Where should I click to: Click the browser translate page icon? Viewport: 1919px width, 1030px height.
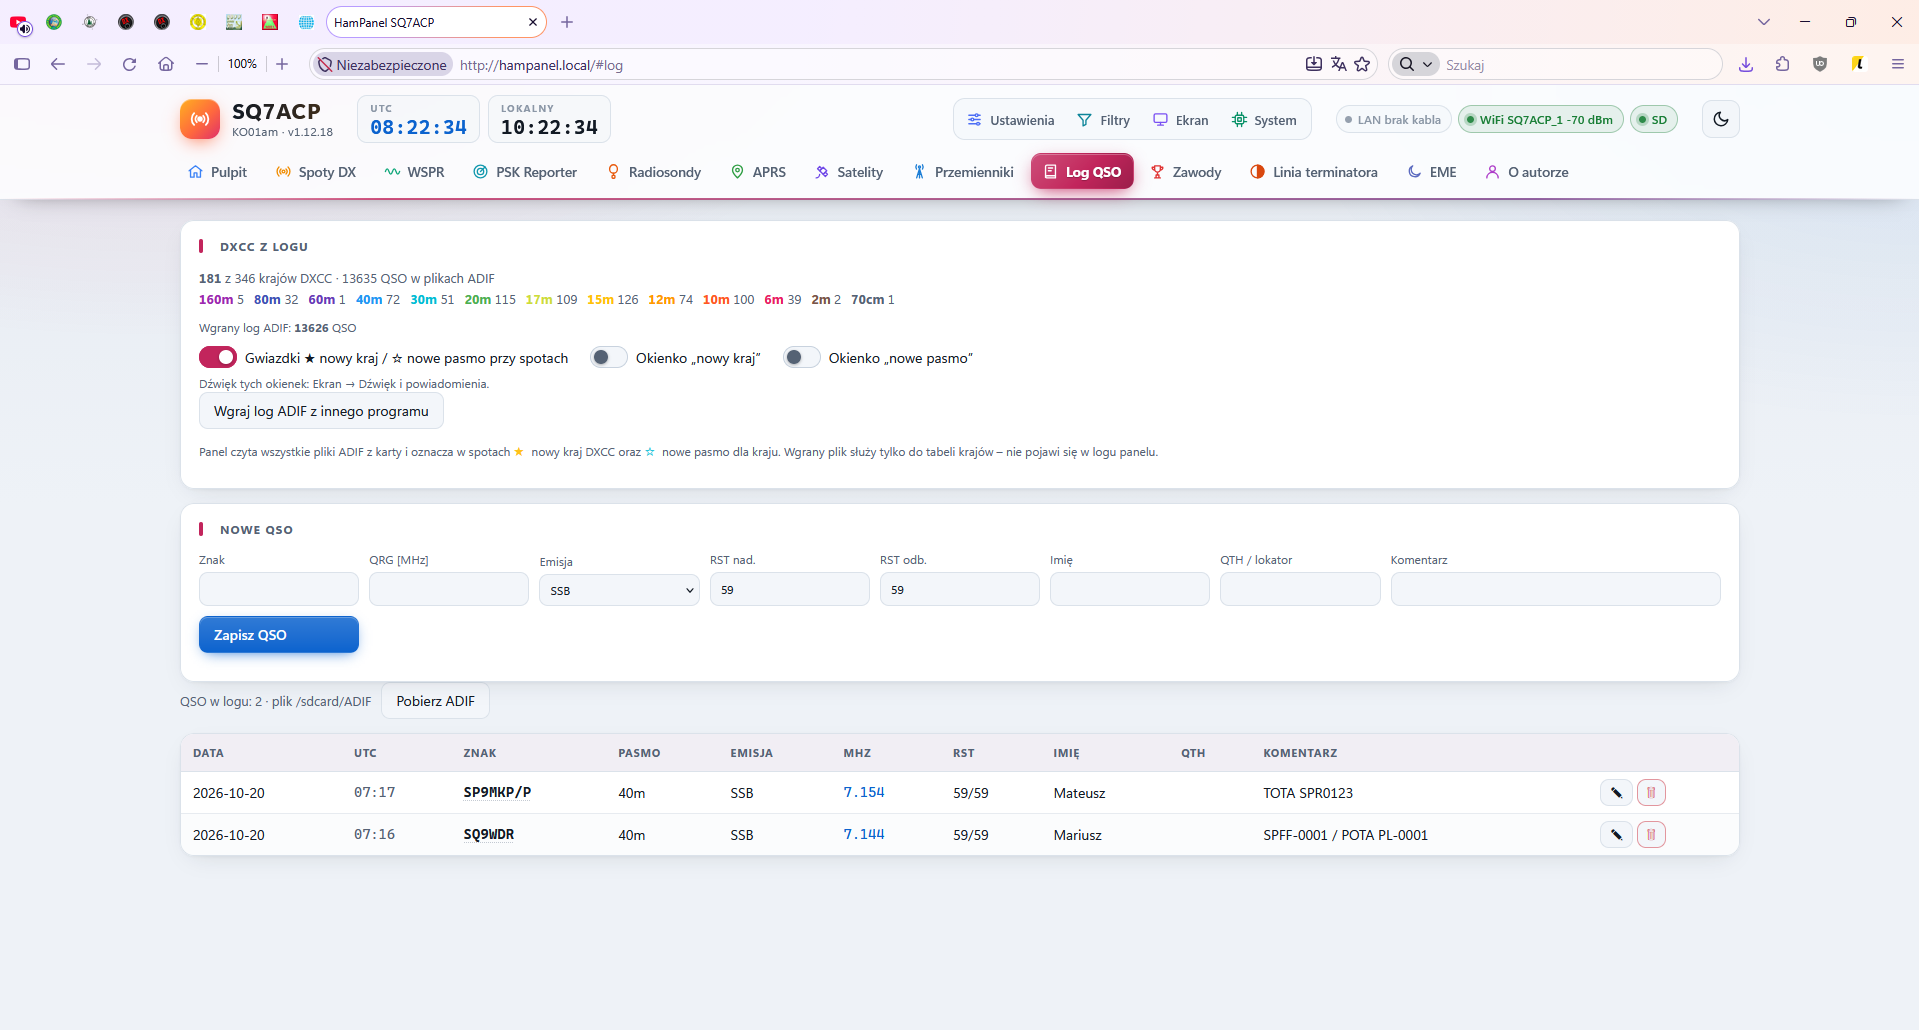[x=1338, y=64]
